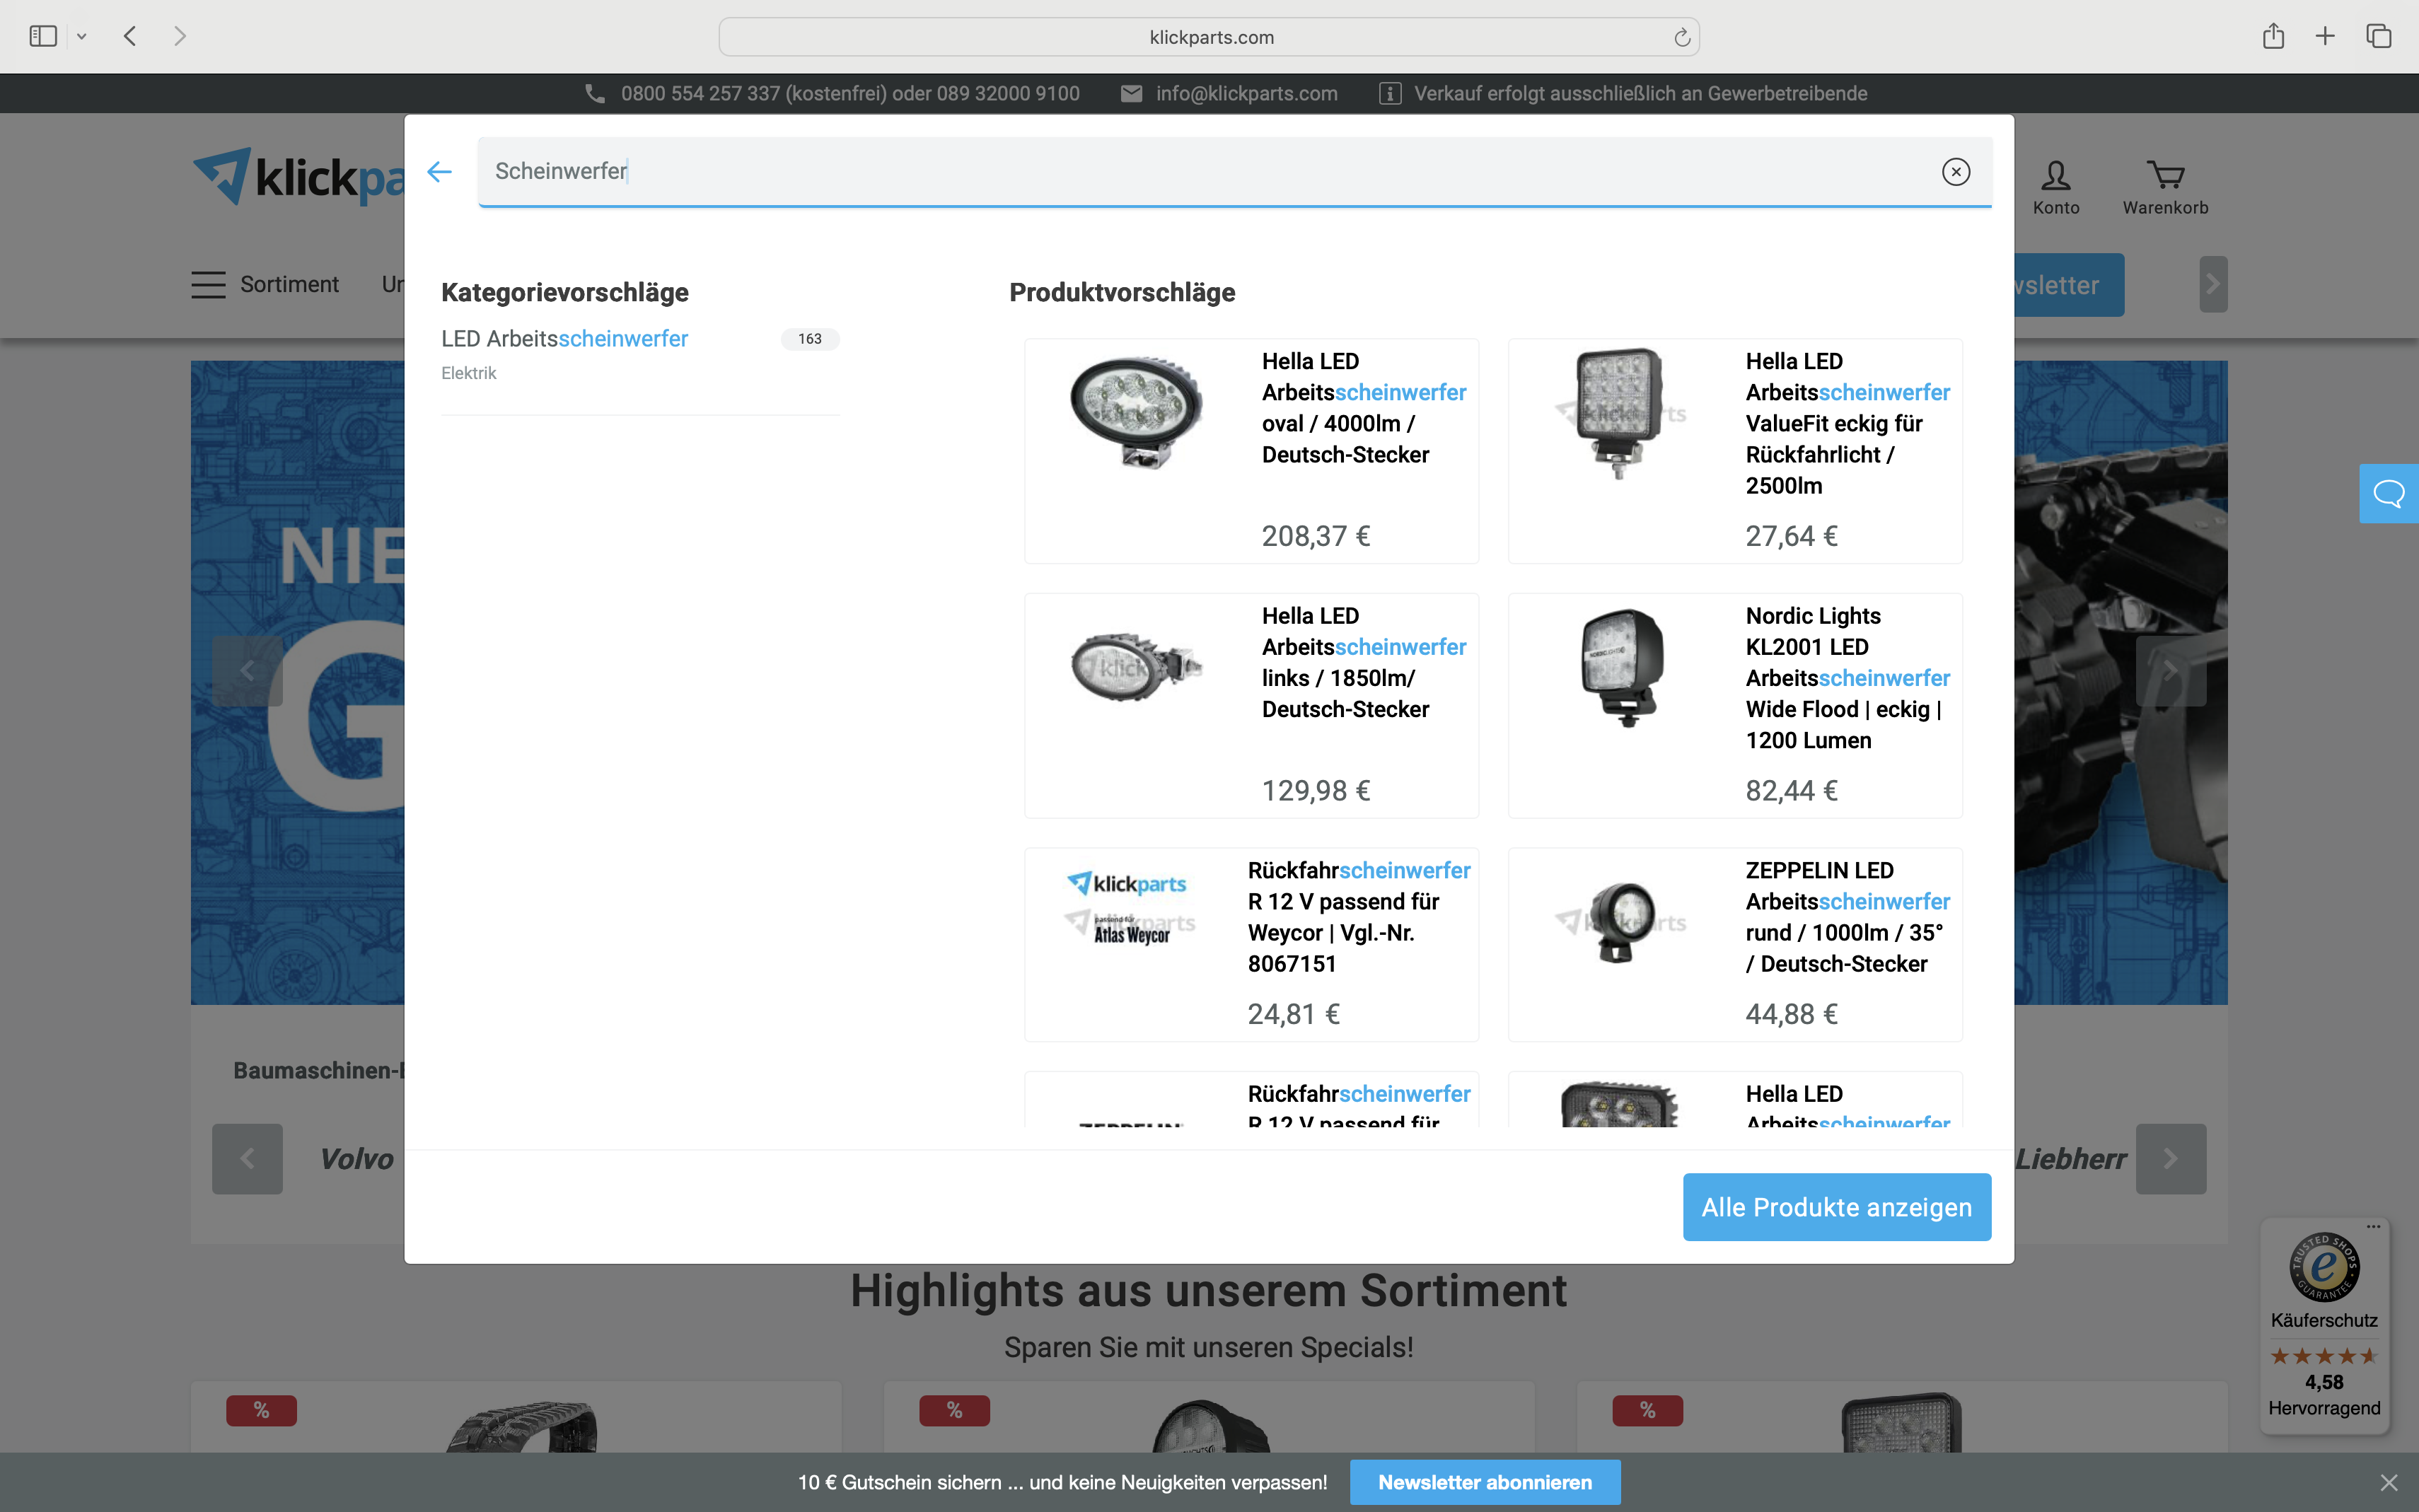Open Hella LED oval 4000lm product title
The height and width of the screenshot is (1512, 2419).
(x=1364, y=408)
